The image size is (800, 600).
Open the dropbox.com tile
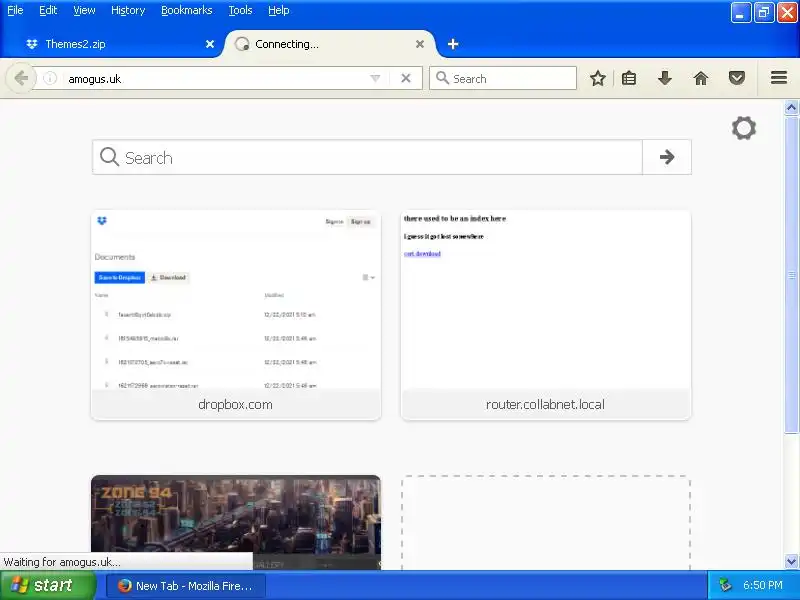(236, 315)
